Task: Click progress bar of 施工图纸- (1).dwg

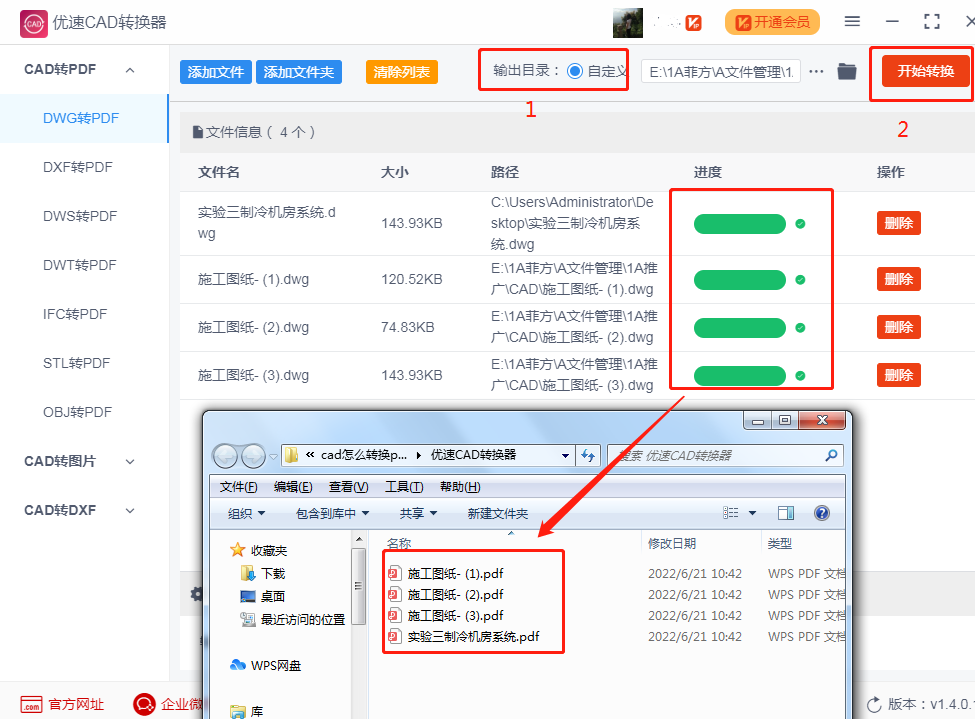Action: click(740, 280)
